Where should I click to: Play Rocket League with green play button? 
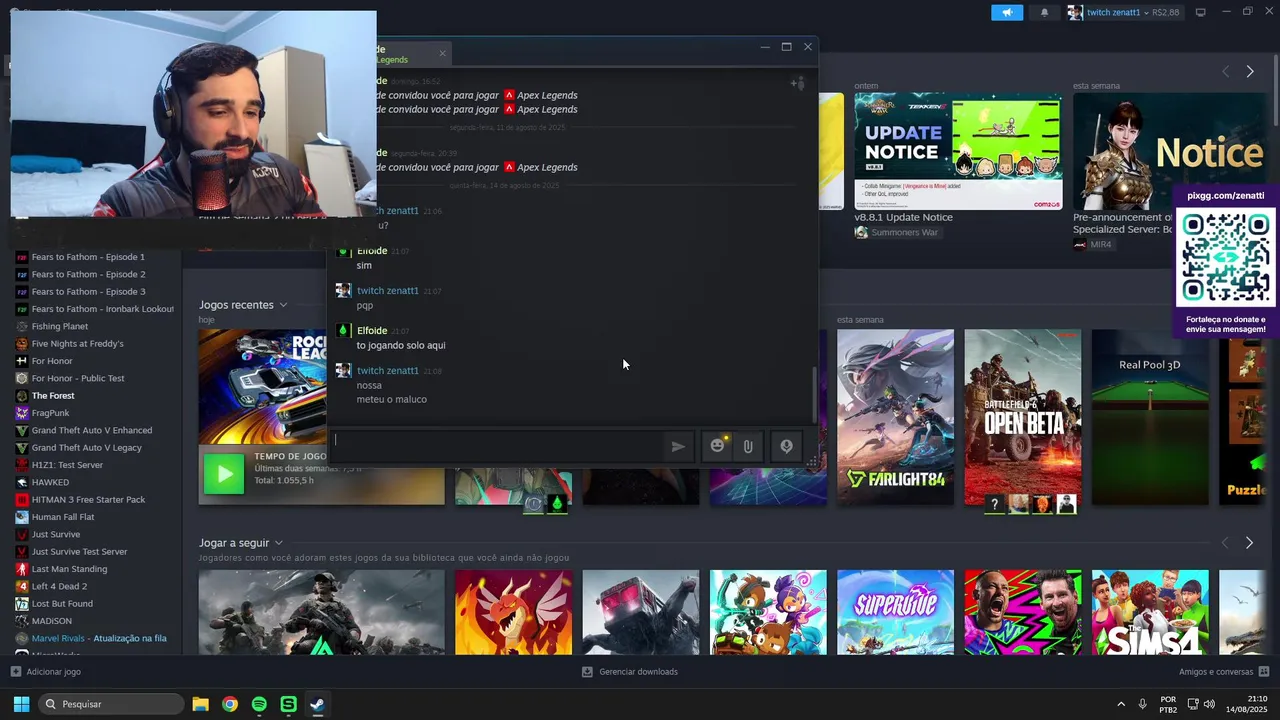[224, 474]
